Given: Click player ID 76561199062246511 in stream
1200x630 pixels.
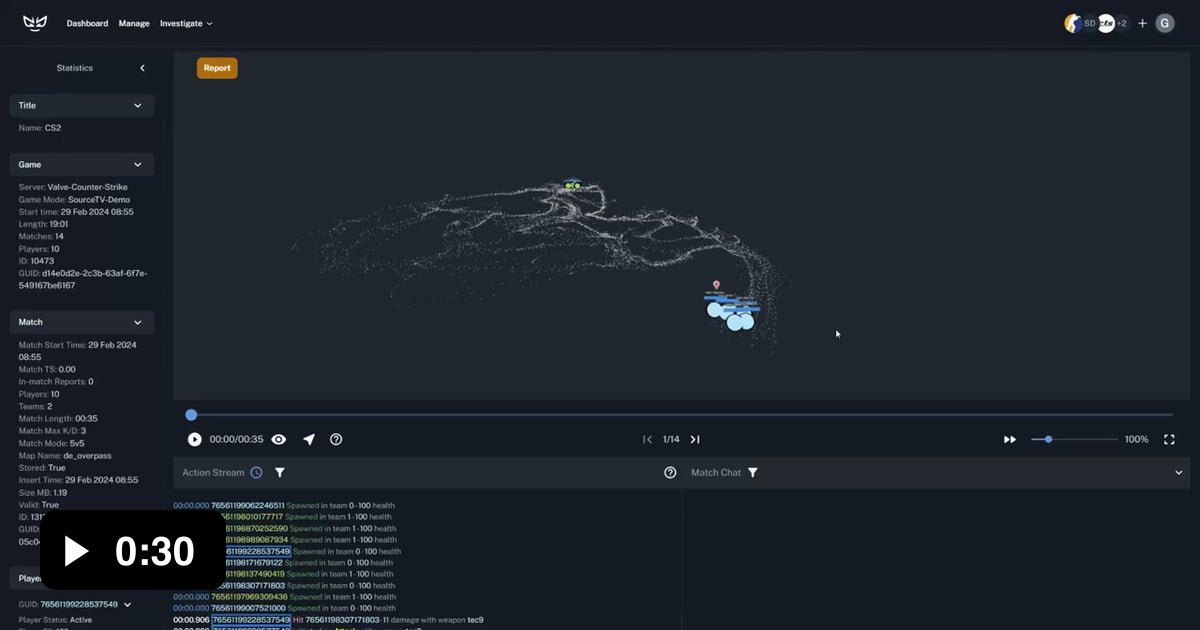Looking at the screenshot, I should (248, 505).
